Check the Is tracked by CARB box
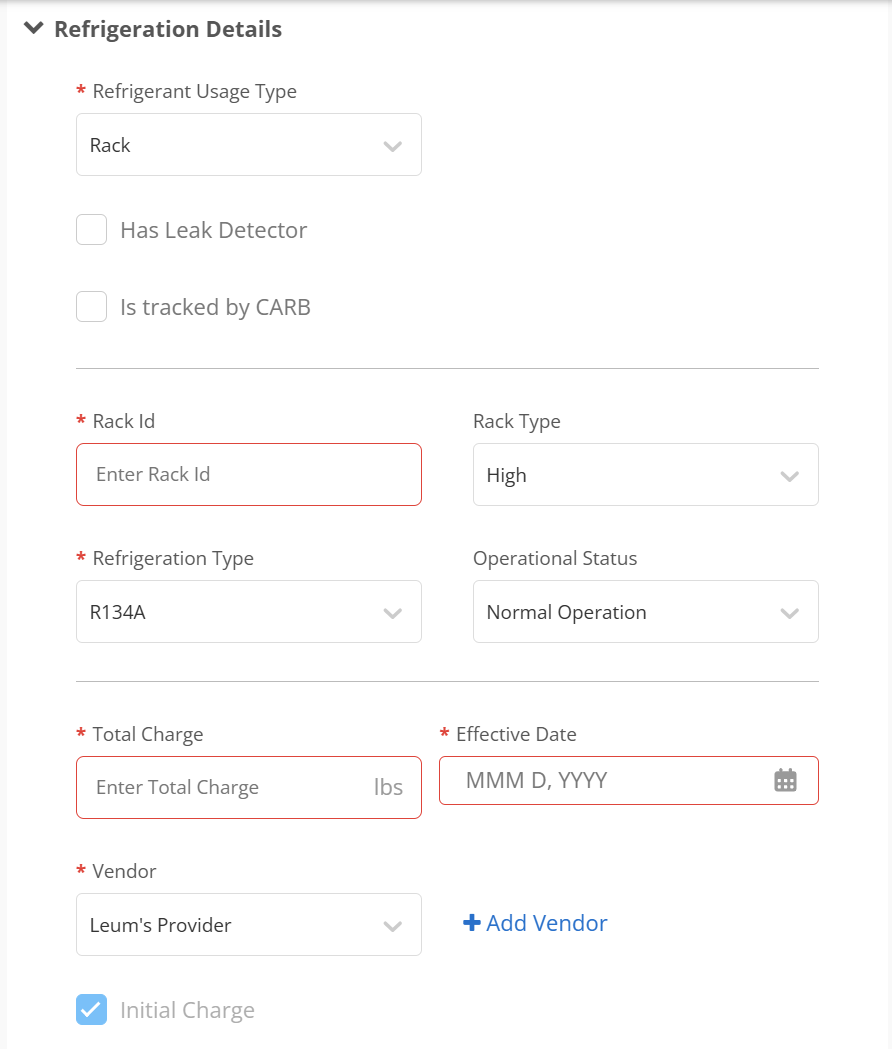This screenshot has height=1049, width=892. tap(92, 307)
